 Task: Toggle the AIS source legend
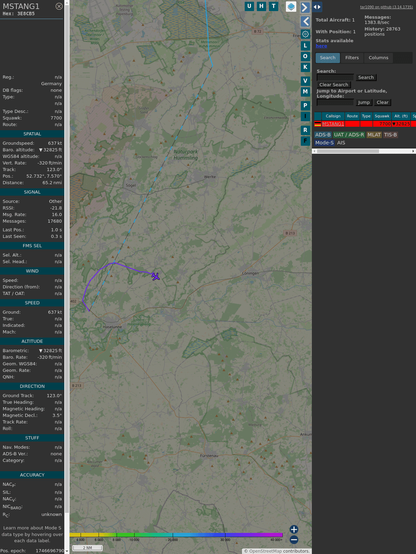tap(341, 143)
